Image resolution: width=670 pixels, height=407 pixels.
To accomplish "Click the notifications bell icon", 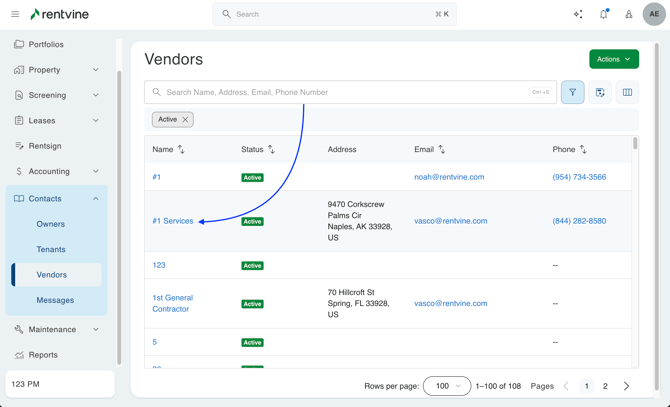I will 603,14.
